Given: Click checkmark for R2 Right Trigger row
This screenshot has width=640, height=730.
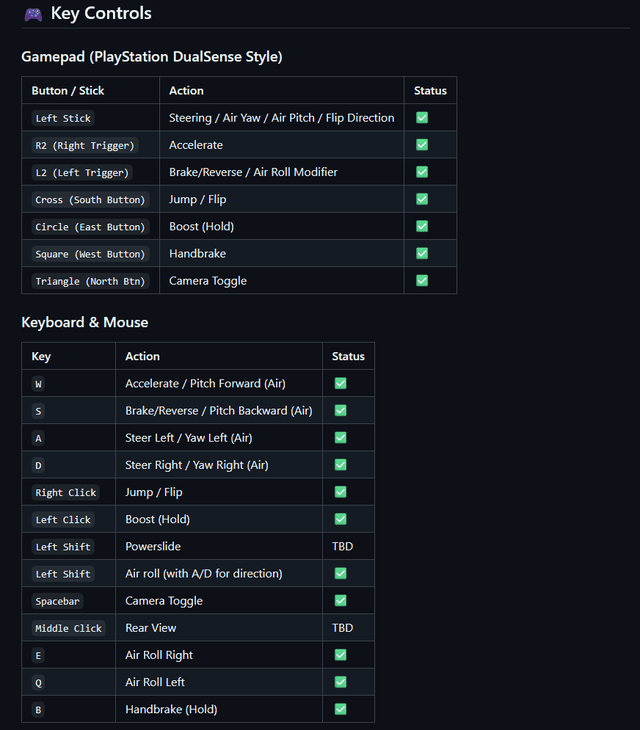Looking at the screenshot, I should (422, 145).
